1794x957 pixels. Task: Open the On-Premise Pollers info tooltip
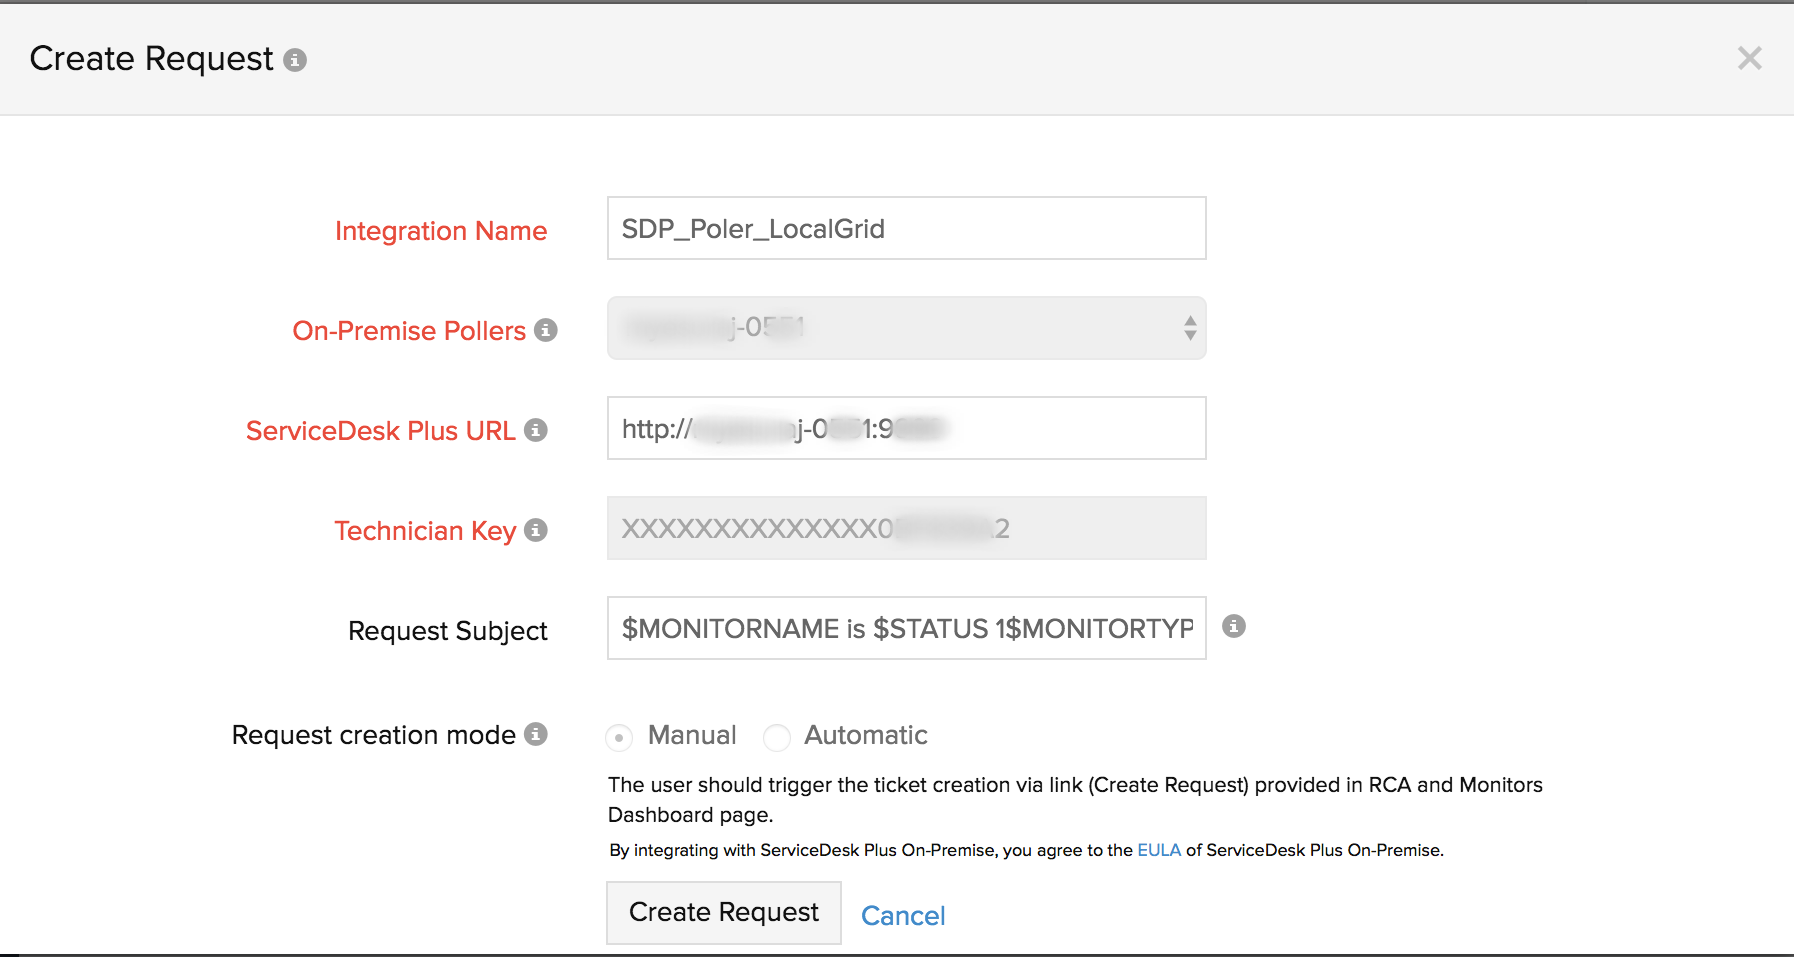point(546,332)
